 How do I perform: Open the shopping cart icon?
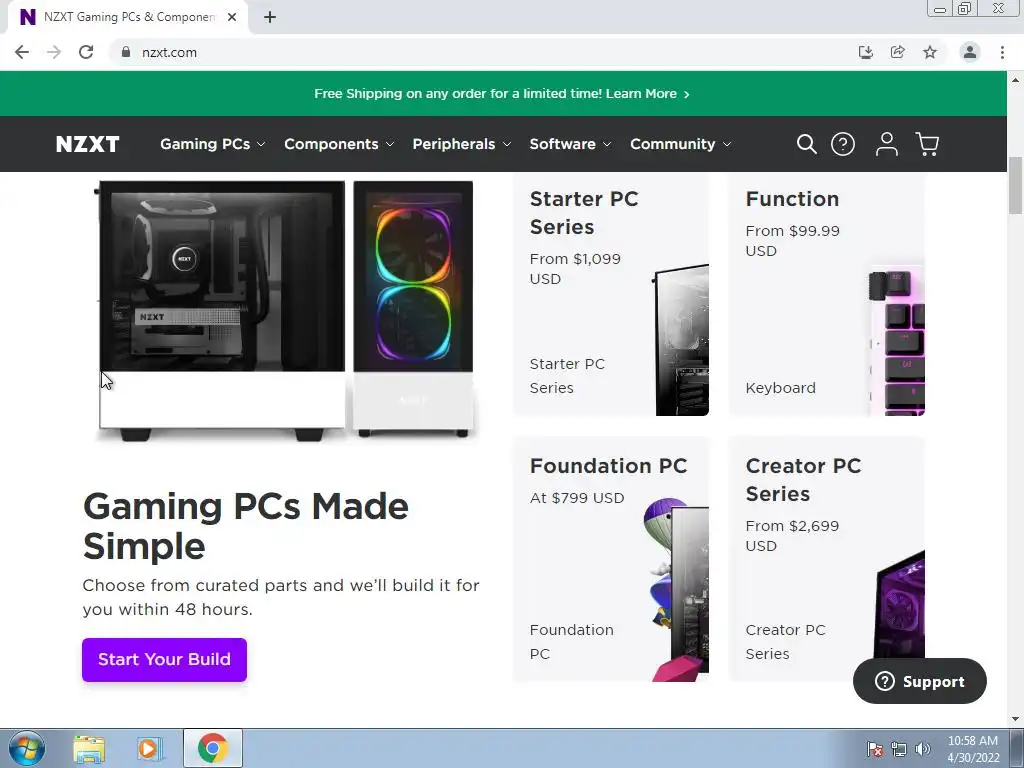click(x=927, y=144)
